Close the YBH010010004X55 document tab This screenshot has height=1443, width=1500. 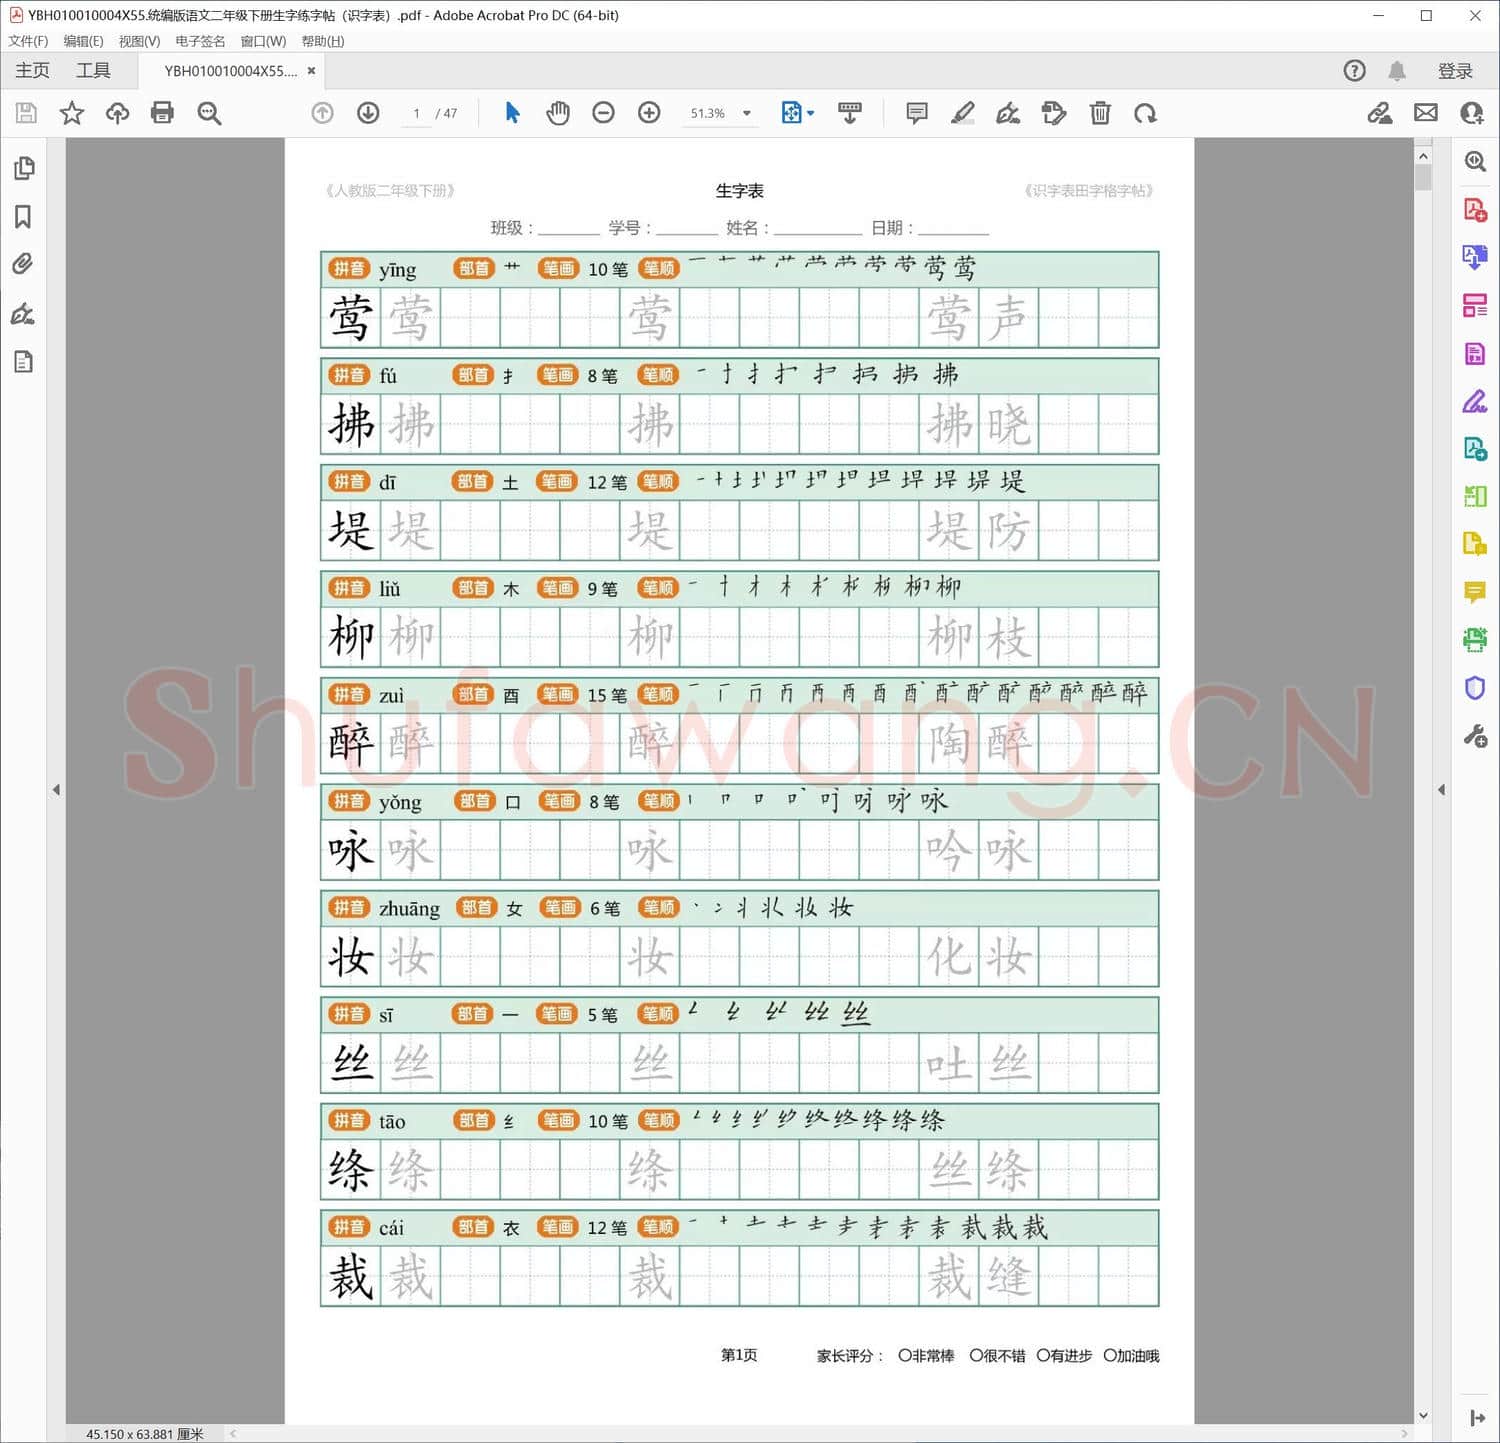point(311,71)
